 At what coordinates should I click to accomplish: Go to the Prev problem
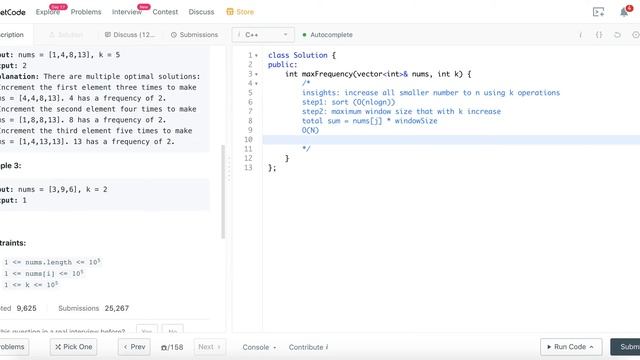tap(134, 347)
